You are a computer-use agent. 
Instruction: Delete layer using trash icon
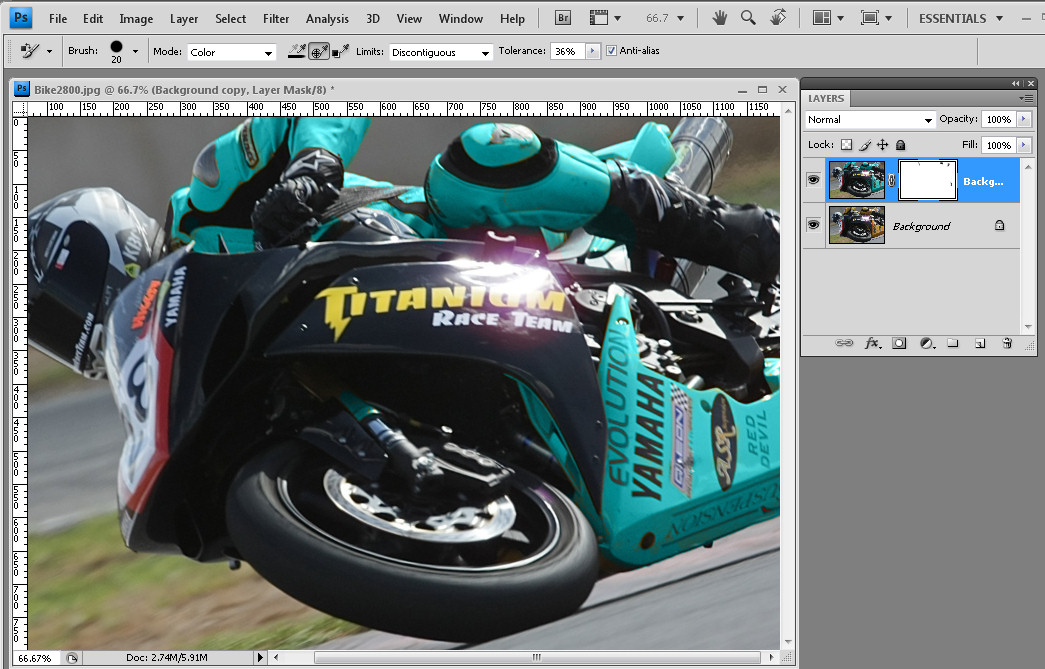1007,343
